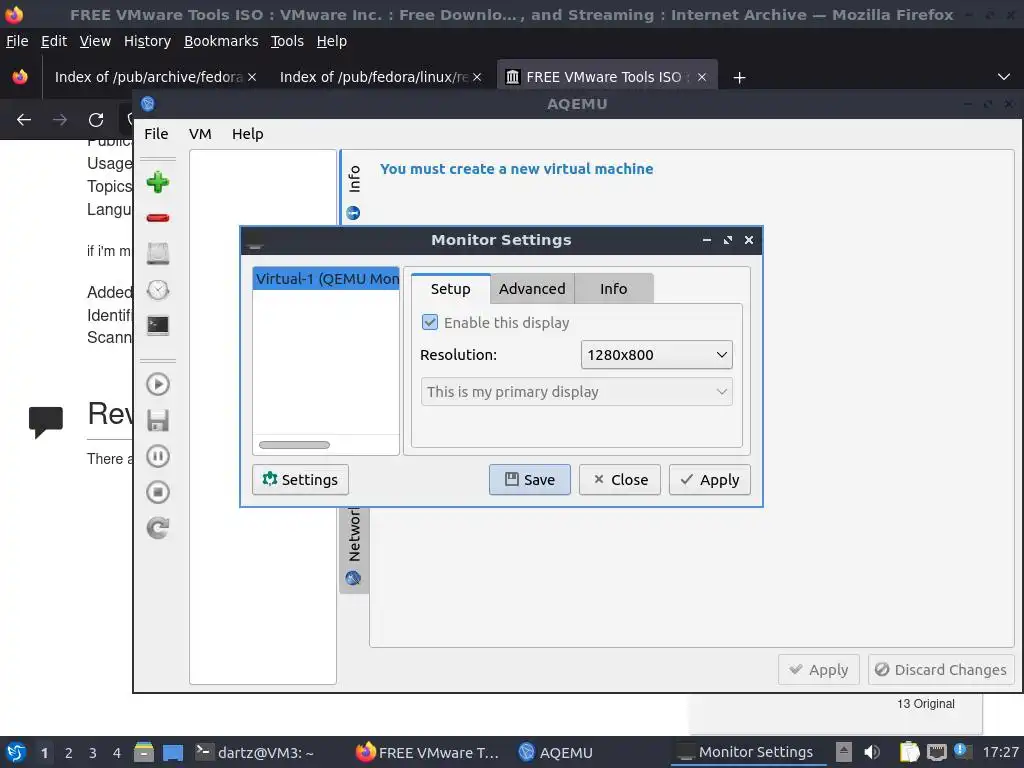Click the Close button in Monitor Settings
Viewport: 1024px width, 768px height.
[x=620, y=479]
